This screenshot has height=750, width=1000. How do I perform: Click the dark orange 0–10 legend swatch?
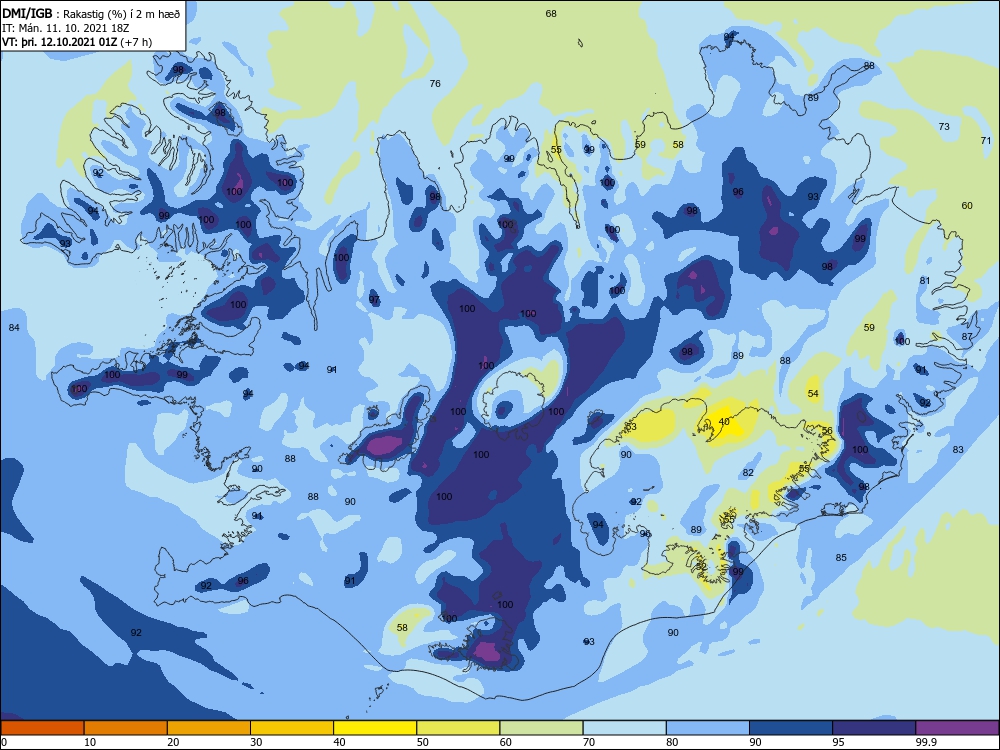42,728
